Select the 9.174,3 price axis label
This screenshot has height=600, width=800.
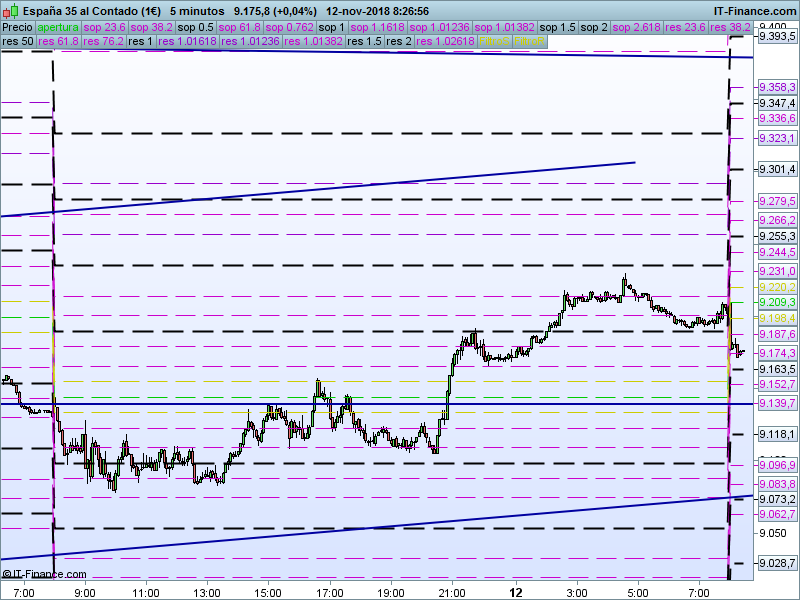click(777, 353)
